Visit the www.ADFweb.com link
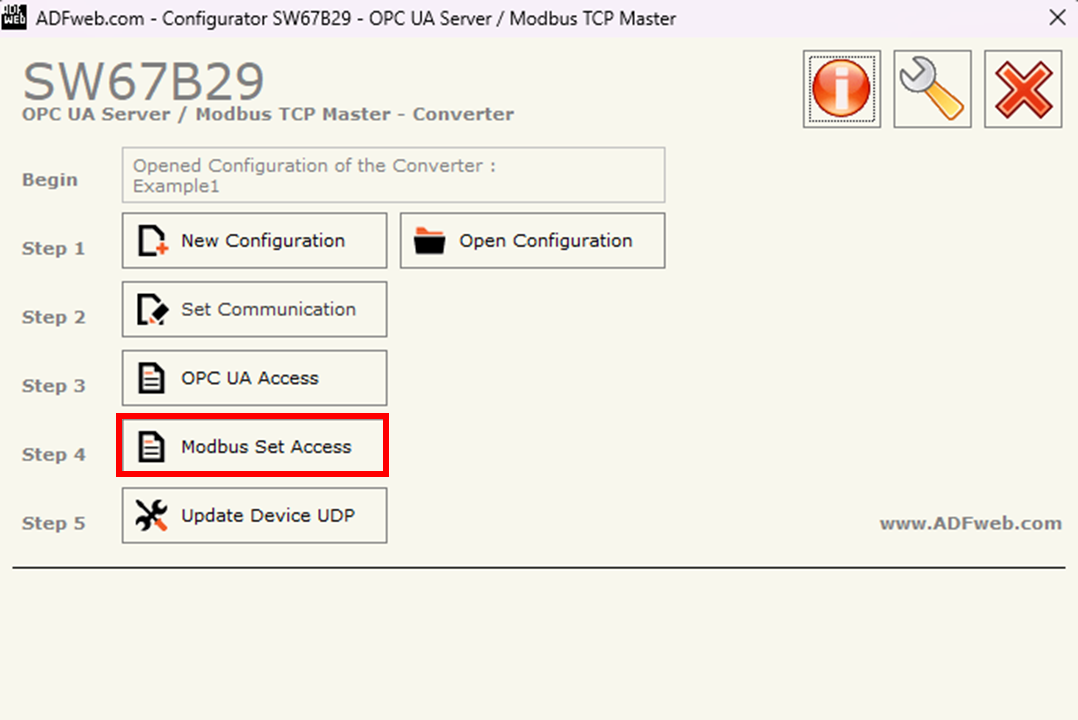Image resolution: width=1078 pixels, height=720 pixels. (971, 522)
